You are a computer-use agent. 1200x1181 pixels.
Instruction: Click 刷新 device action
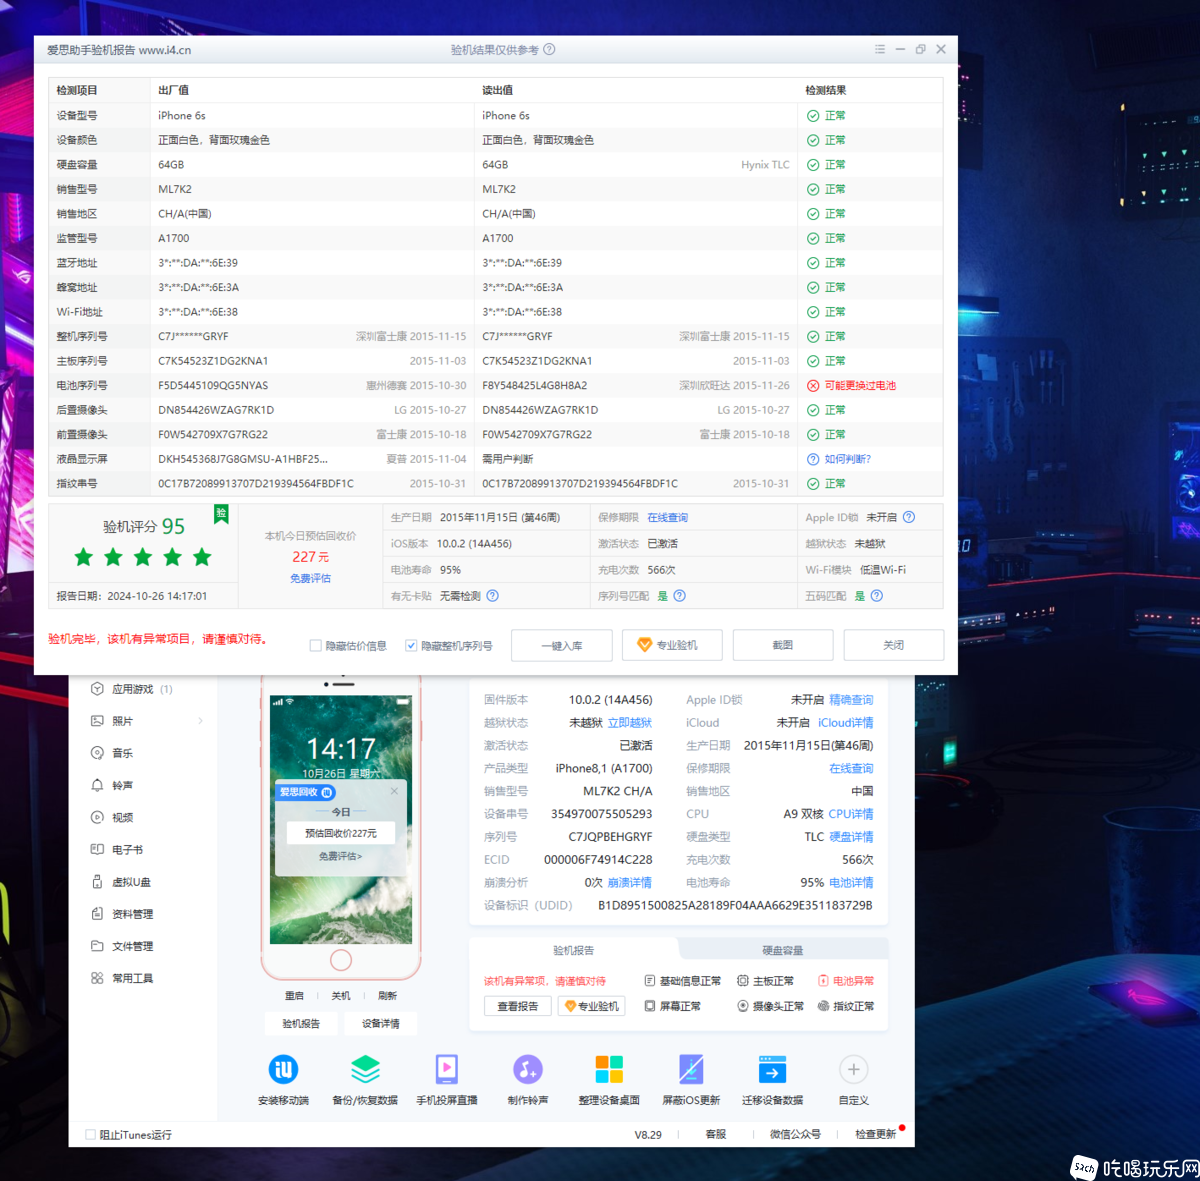point(388,996)
